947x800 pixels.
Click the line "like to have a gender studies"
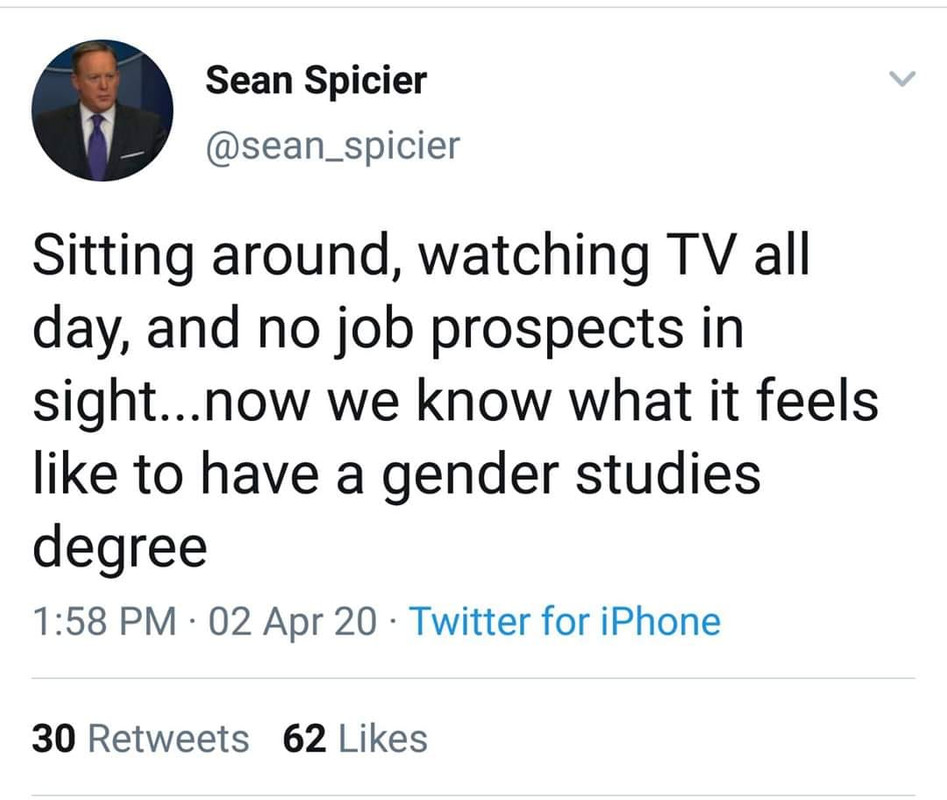point(396,474)
